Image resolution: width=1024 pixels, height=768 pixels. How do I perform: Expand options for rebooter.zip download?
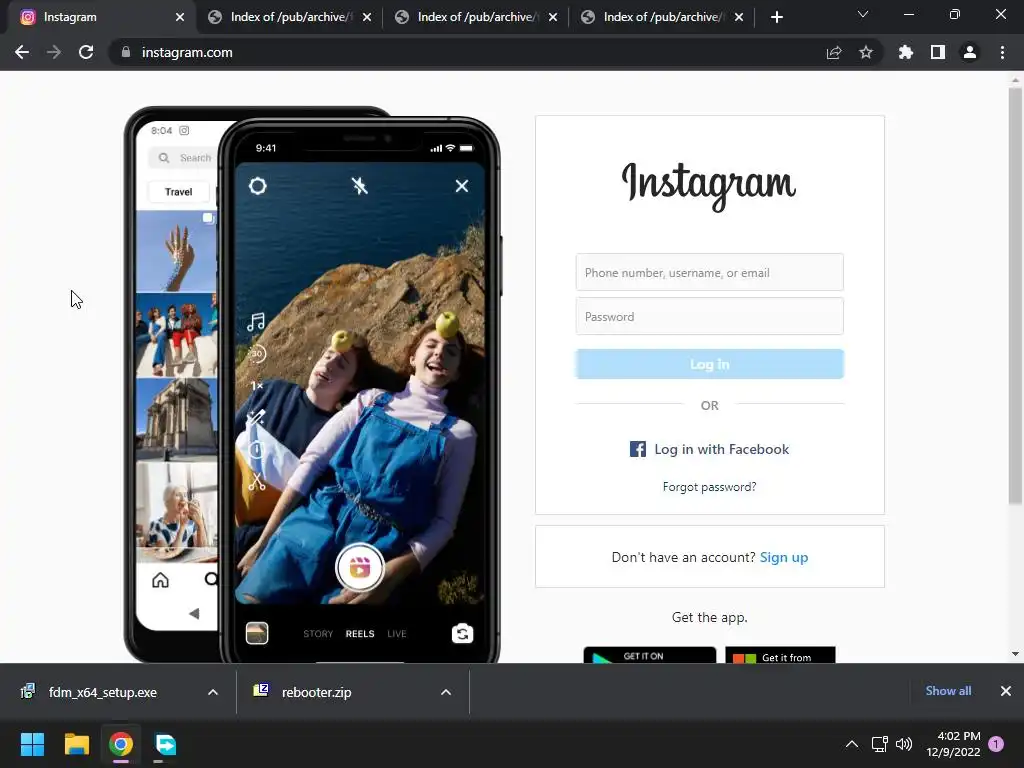click(446, 692)
